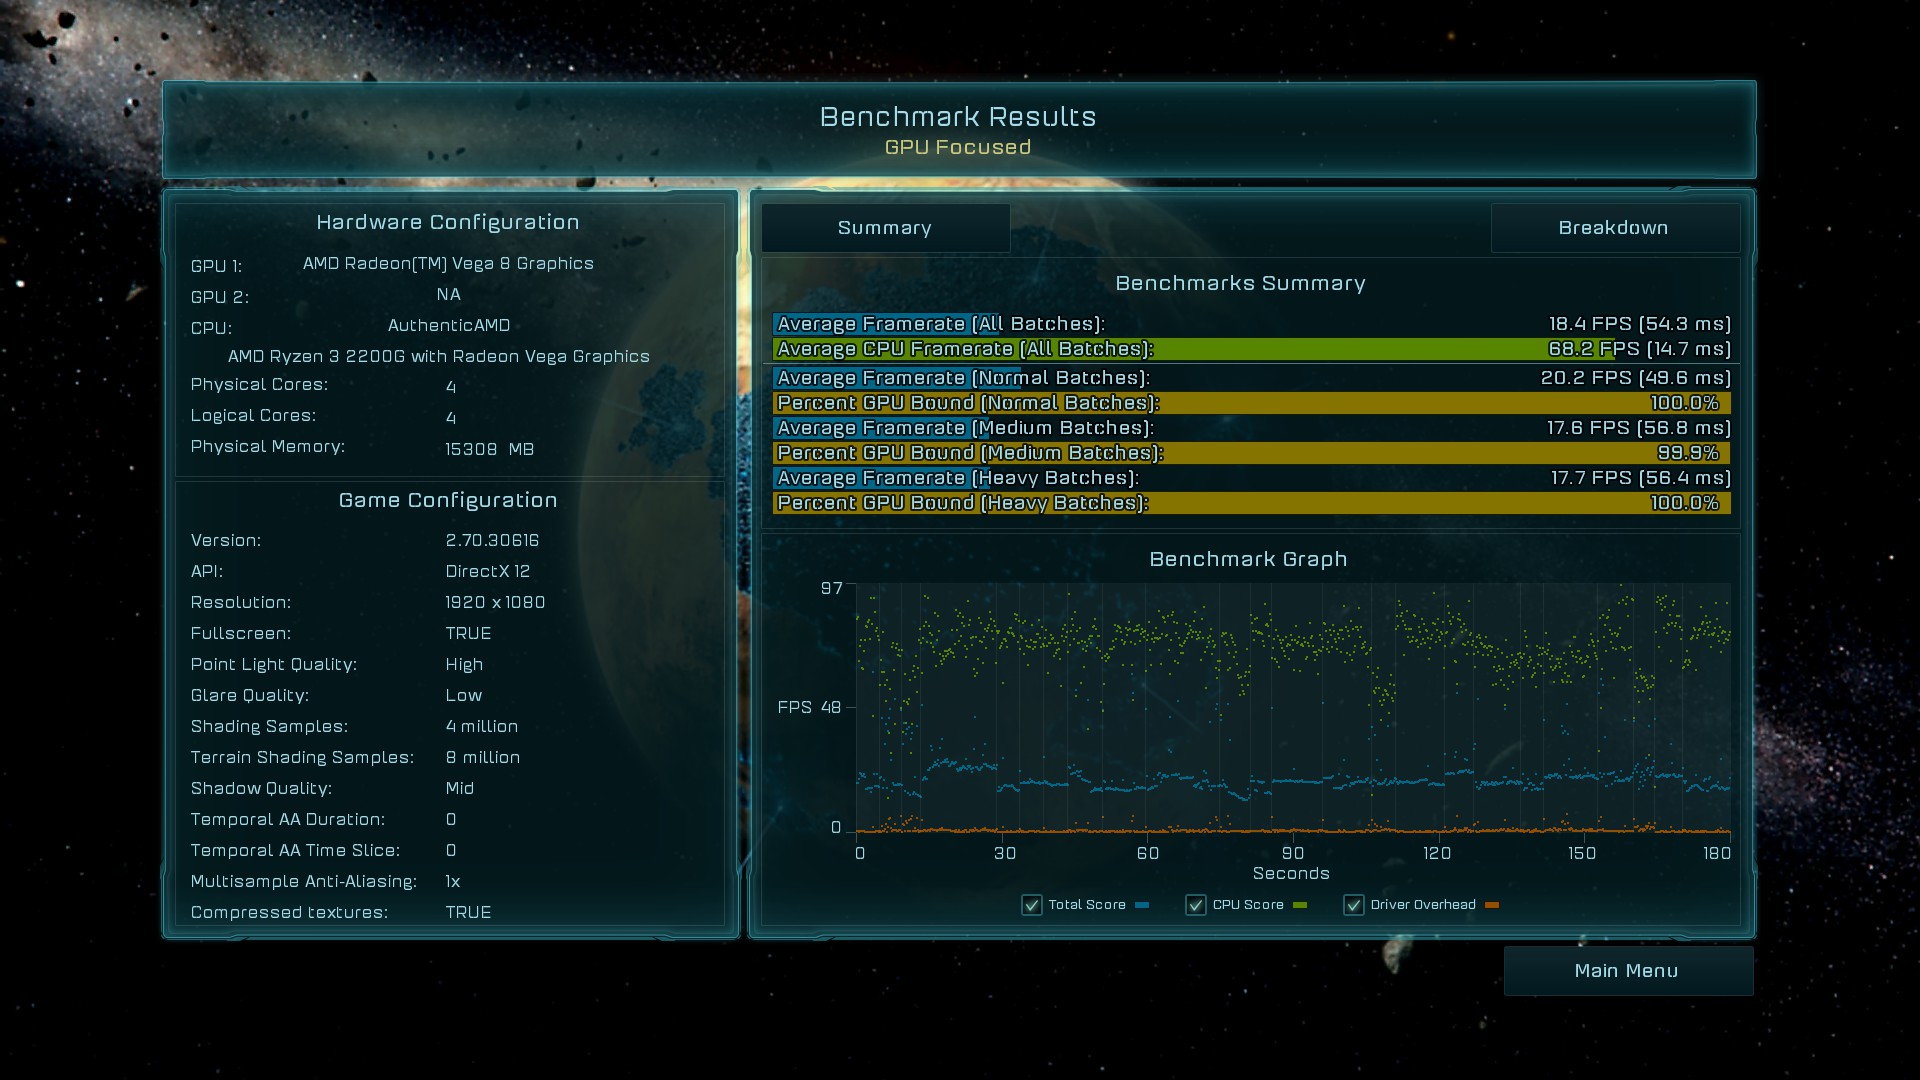Return to the Main Menu
This screenshot has width=1920, height=1080.
coord(1627,971)
